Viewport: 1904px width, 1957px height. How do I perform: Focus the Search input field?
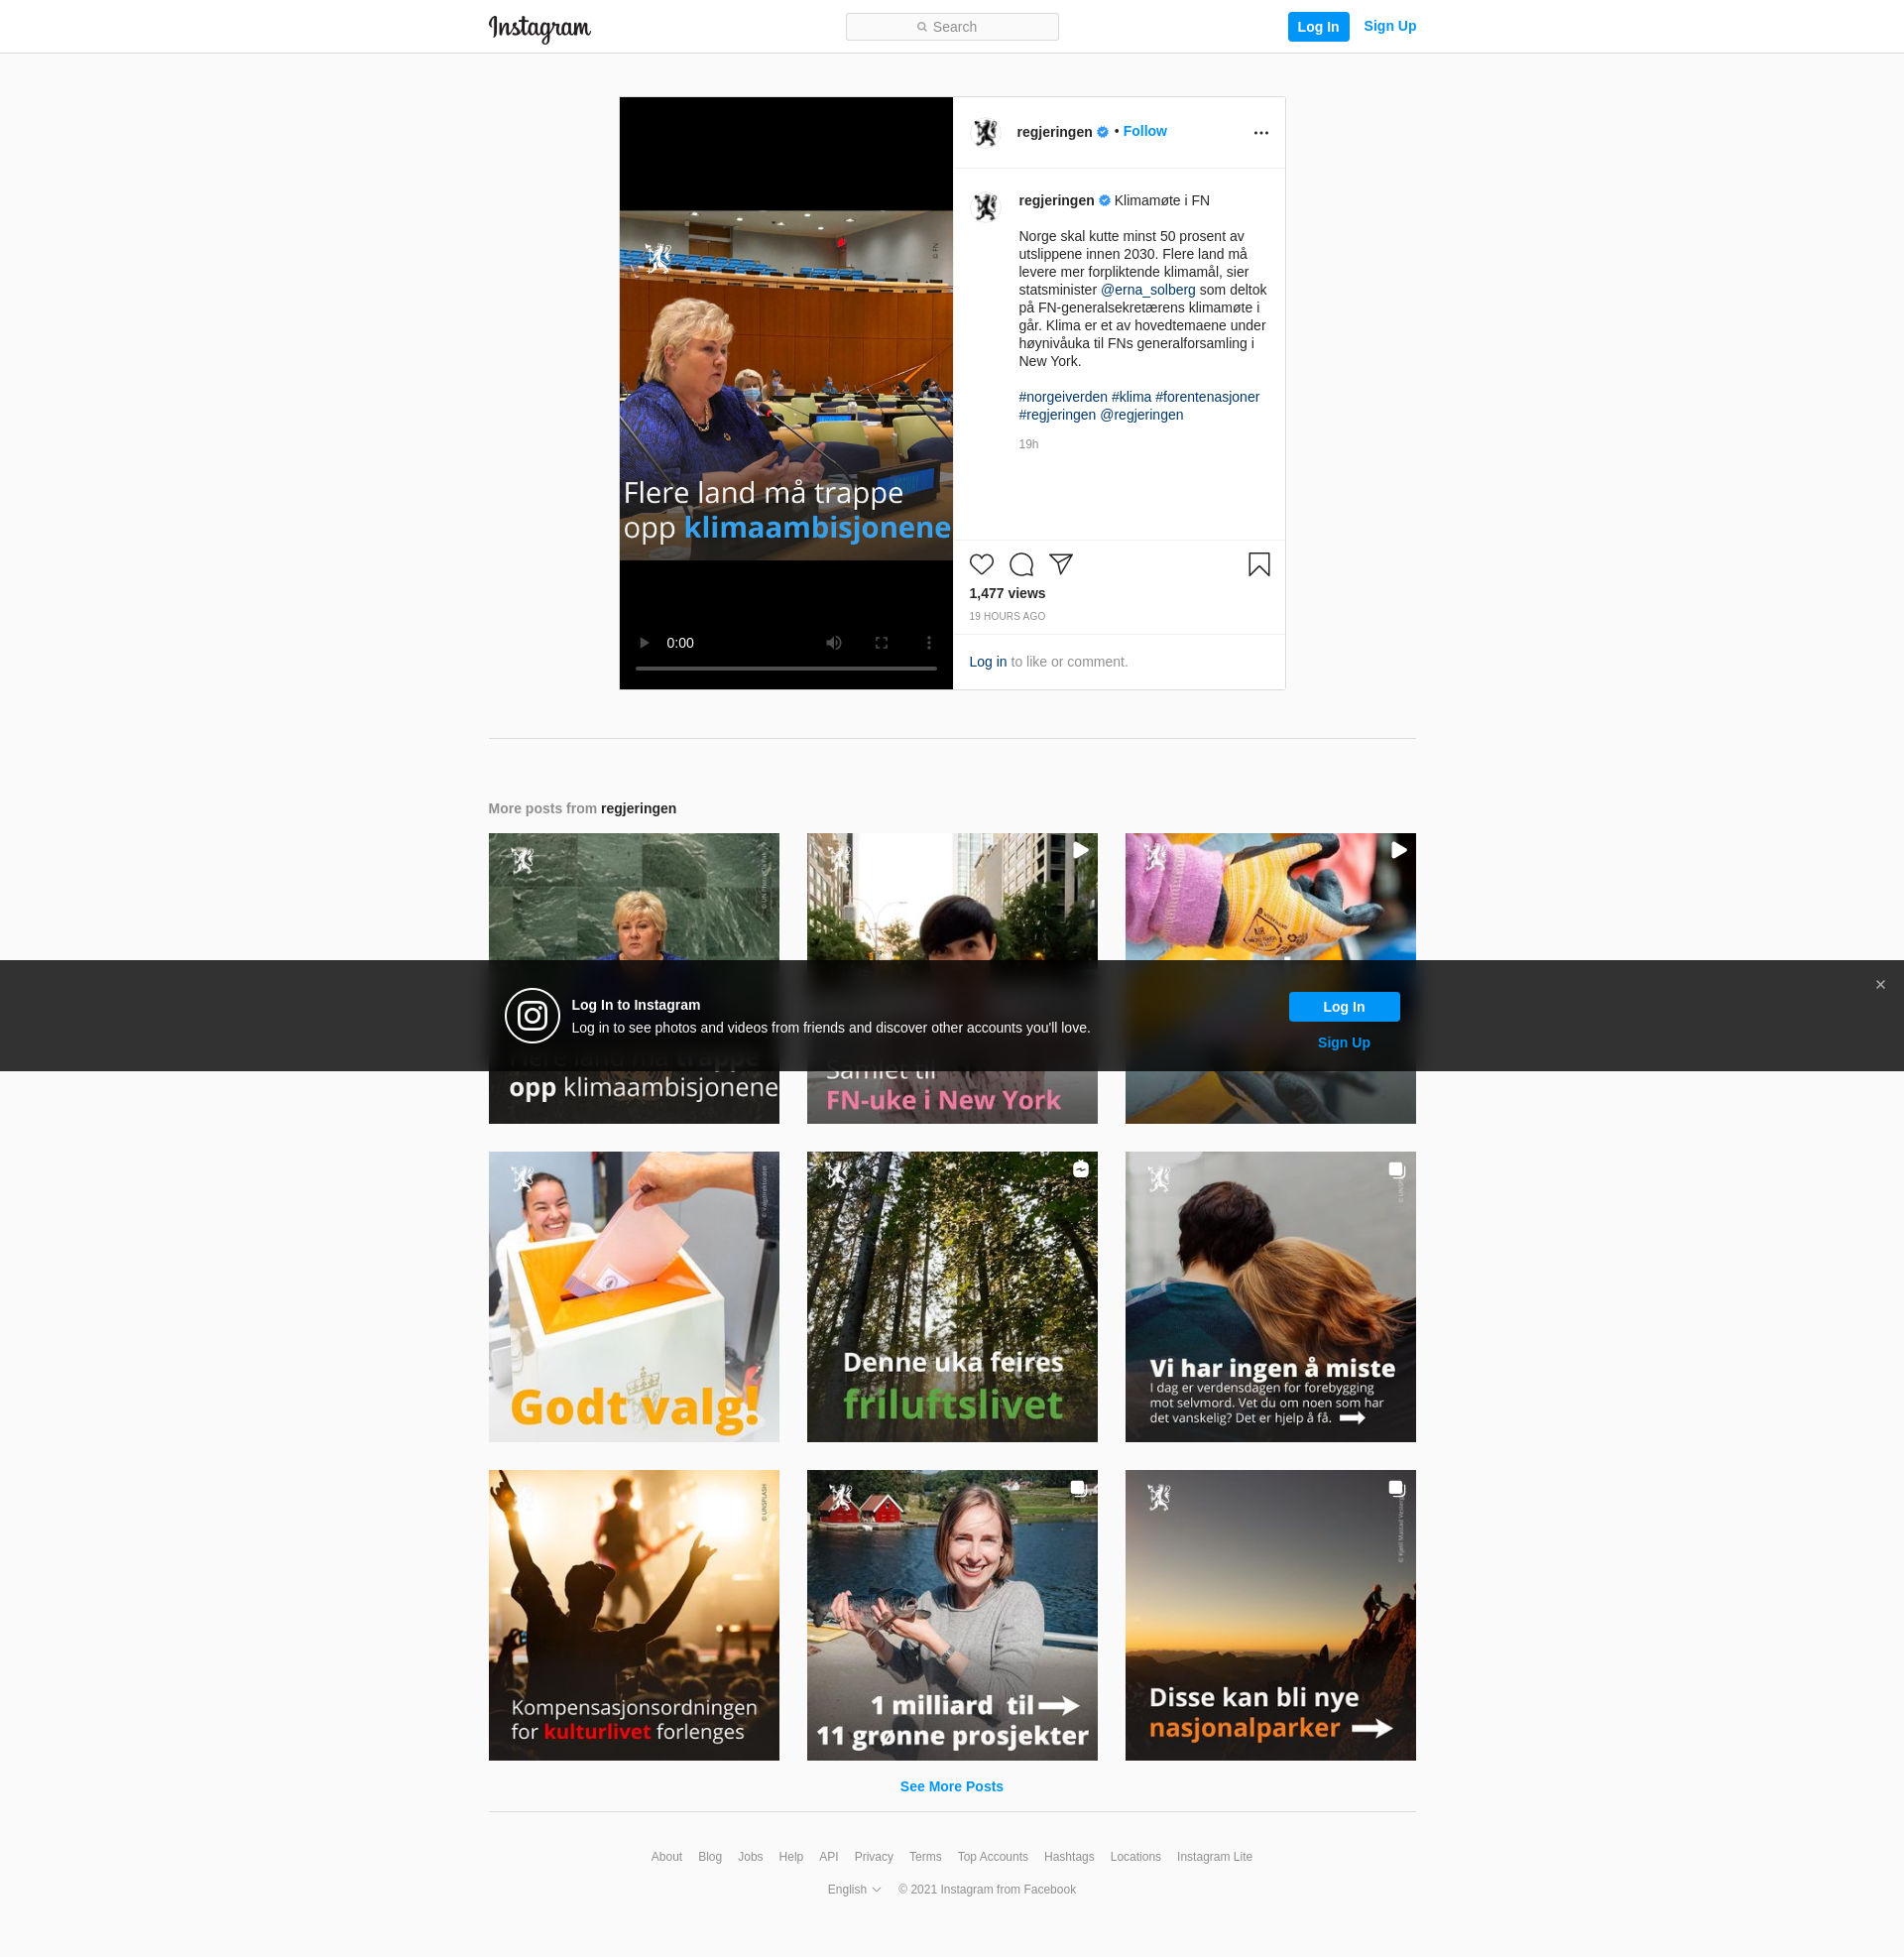952,27
